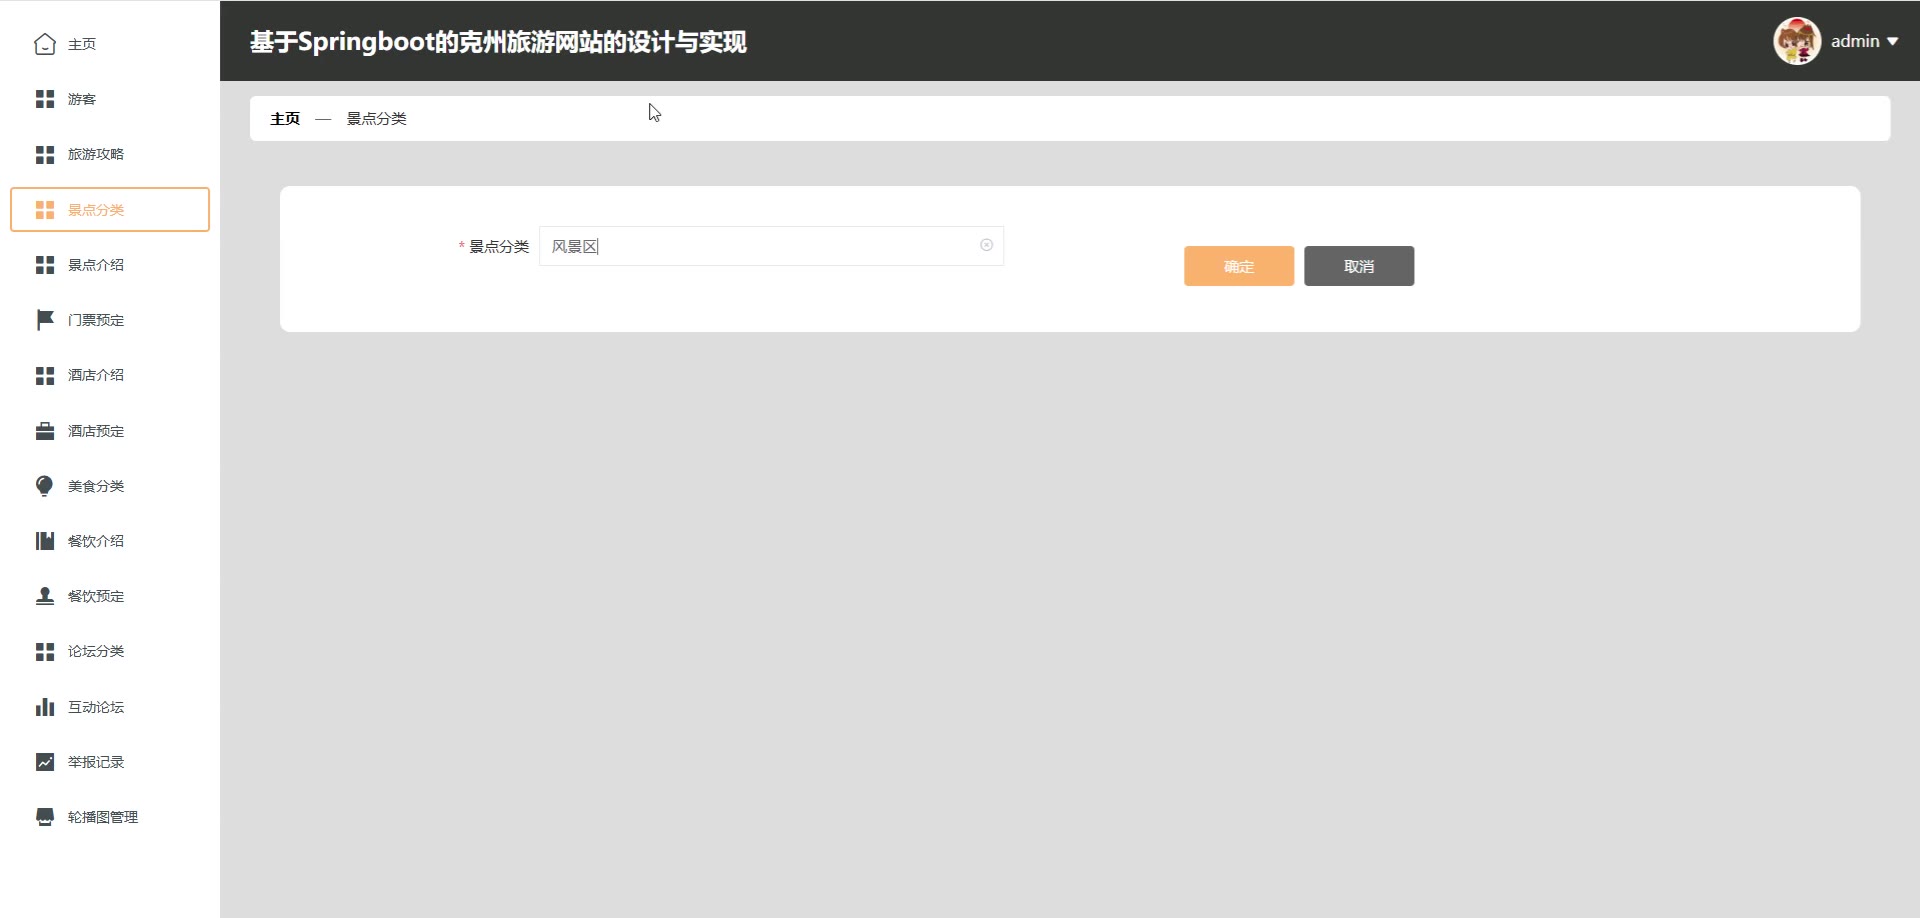Click the grid icon next to 景点介绍
Image resolution: width=1920 pixels, height=918 pixels.
pos(45,265)
